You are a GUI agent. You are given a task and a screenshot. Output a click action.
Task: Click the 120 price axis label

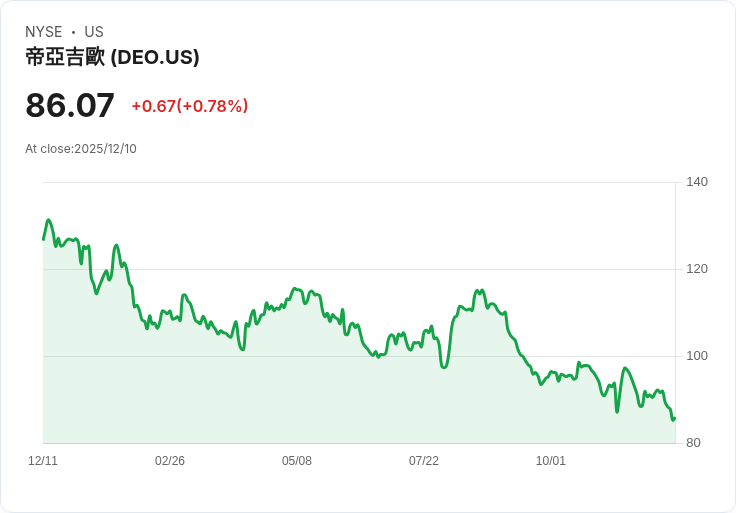(x=697, y=269)
